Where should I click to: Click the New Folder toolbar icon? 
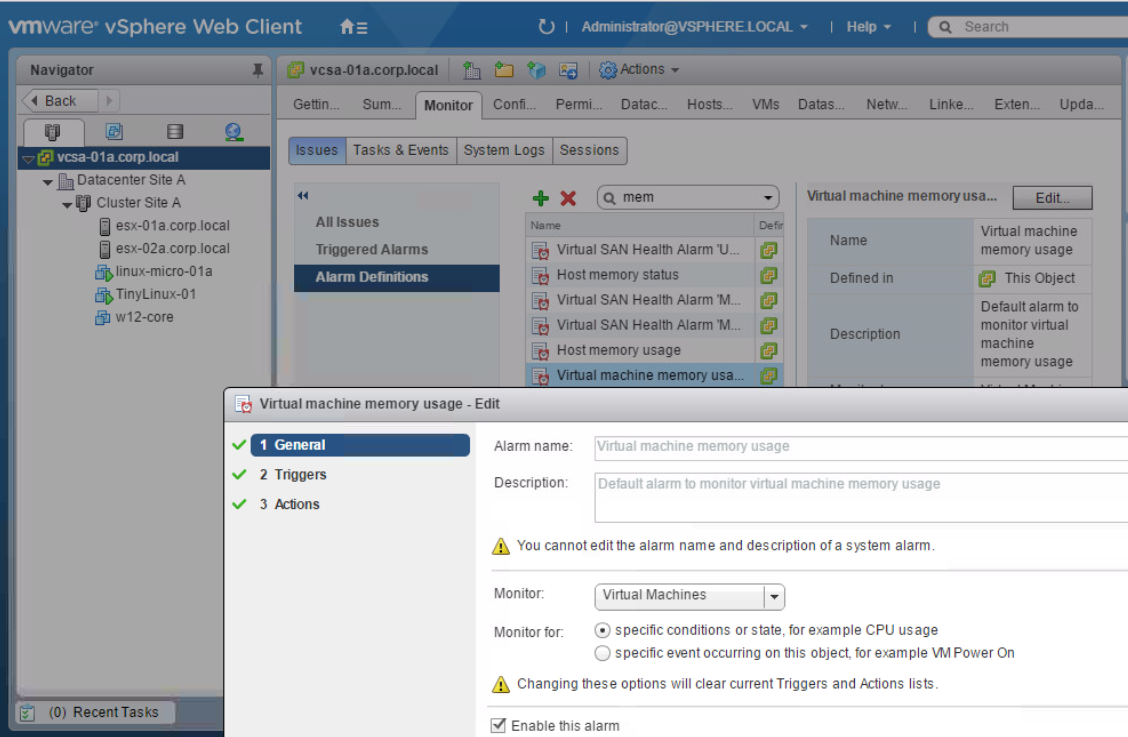pos(504,70)
